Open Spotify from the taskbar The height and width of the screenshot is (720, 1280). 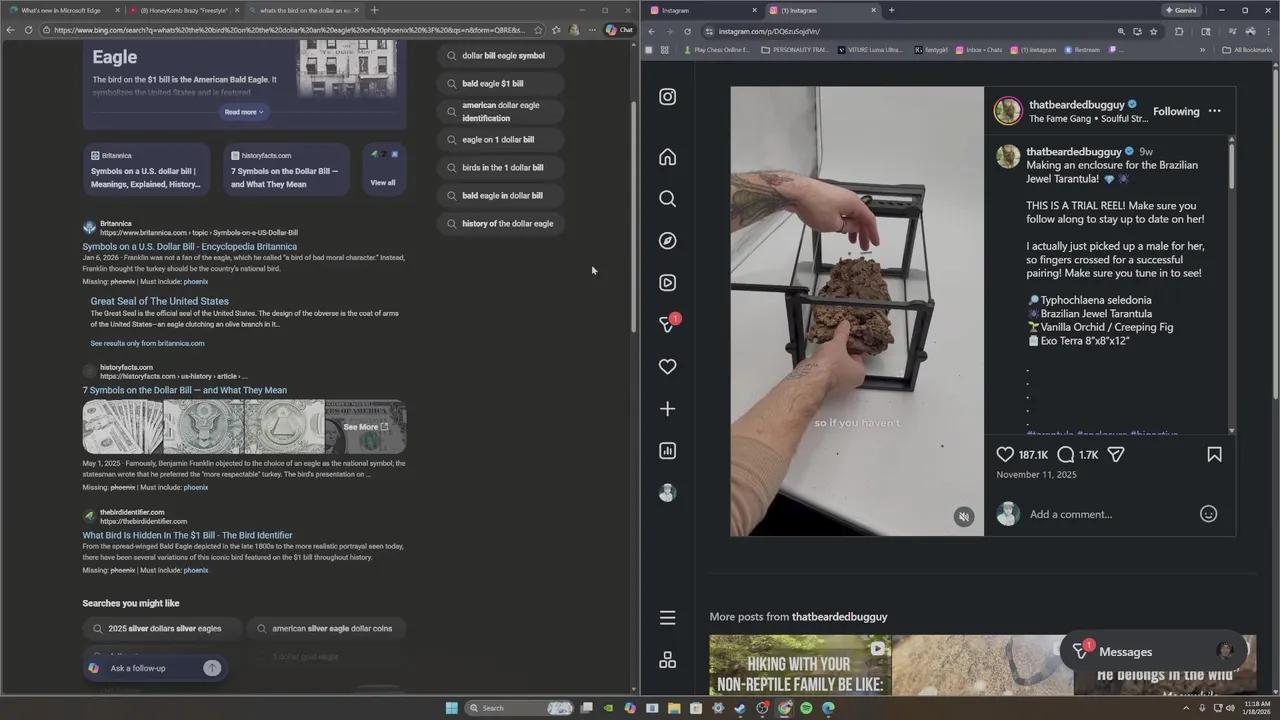click(806, 708)
